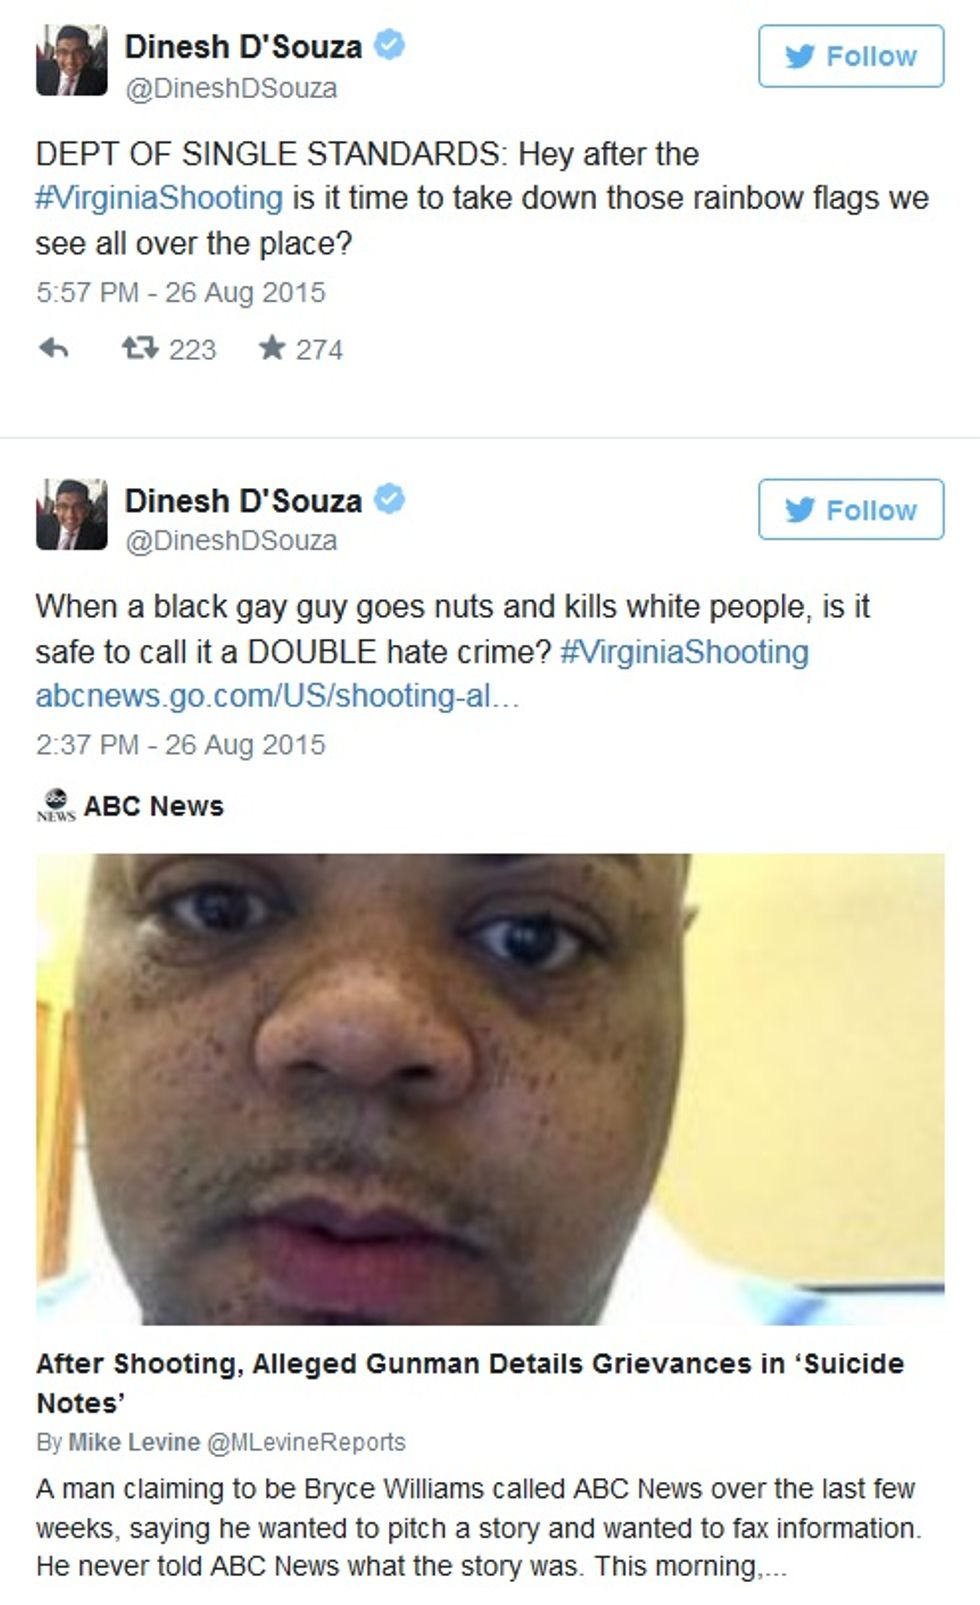This screenshot has width=980, height=1605.
Task: Click the Dinesh D'Souza name in second tweet
Action: [243, 500]
